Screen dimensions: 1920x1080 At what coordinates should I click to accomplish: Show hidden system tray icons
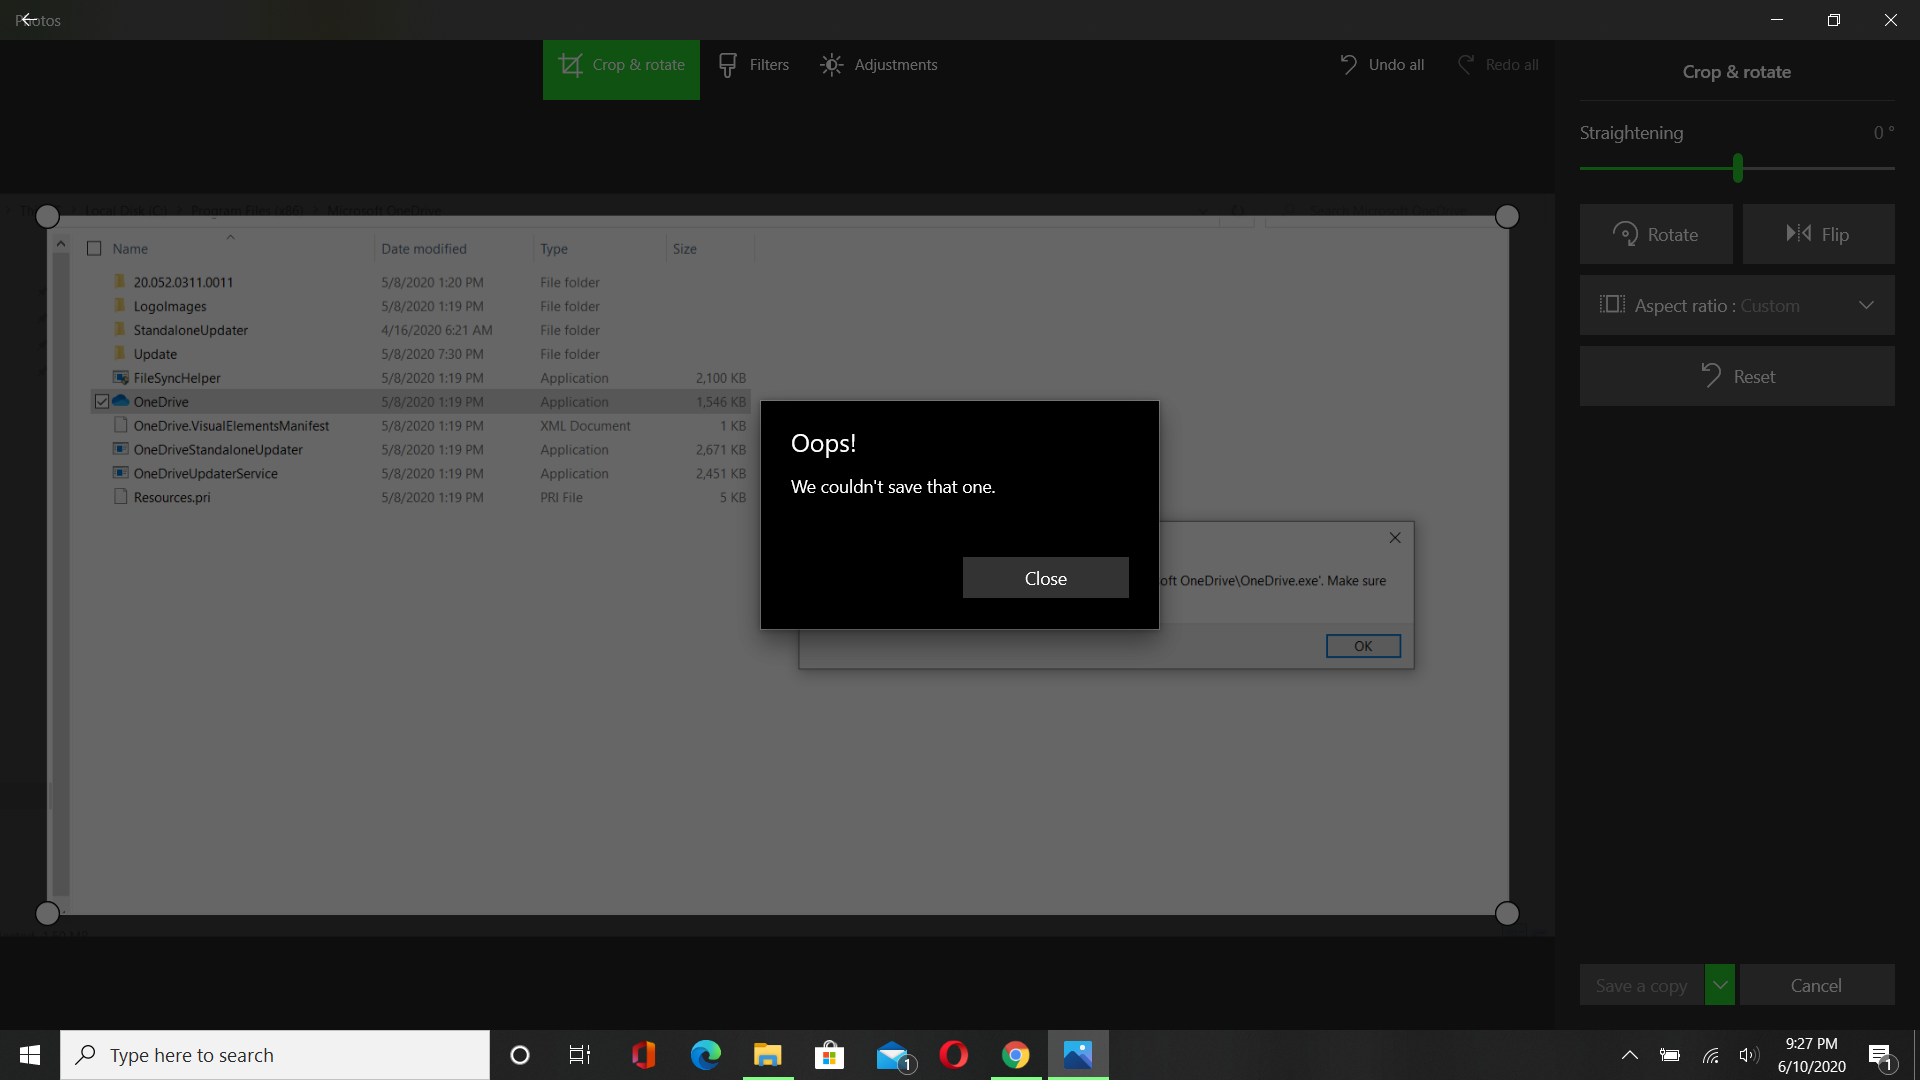click(x=1629, y=1055)
